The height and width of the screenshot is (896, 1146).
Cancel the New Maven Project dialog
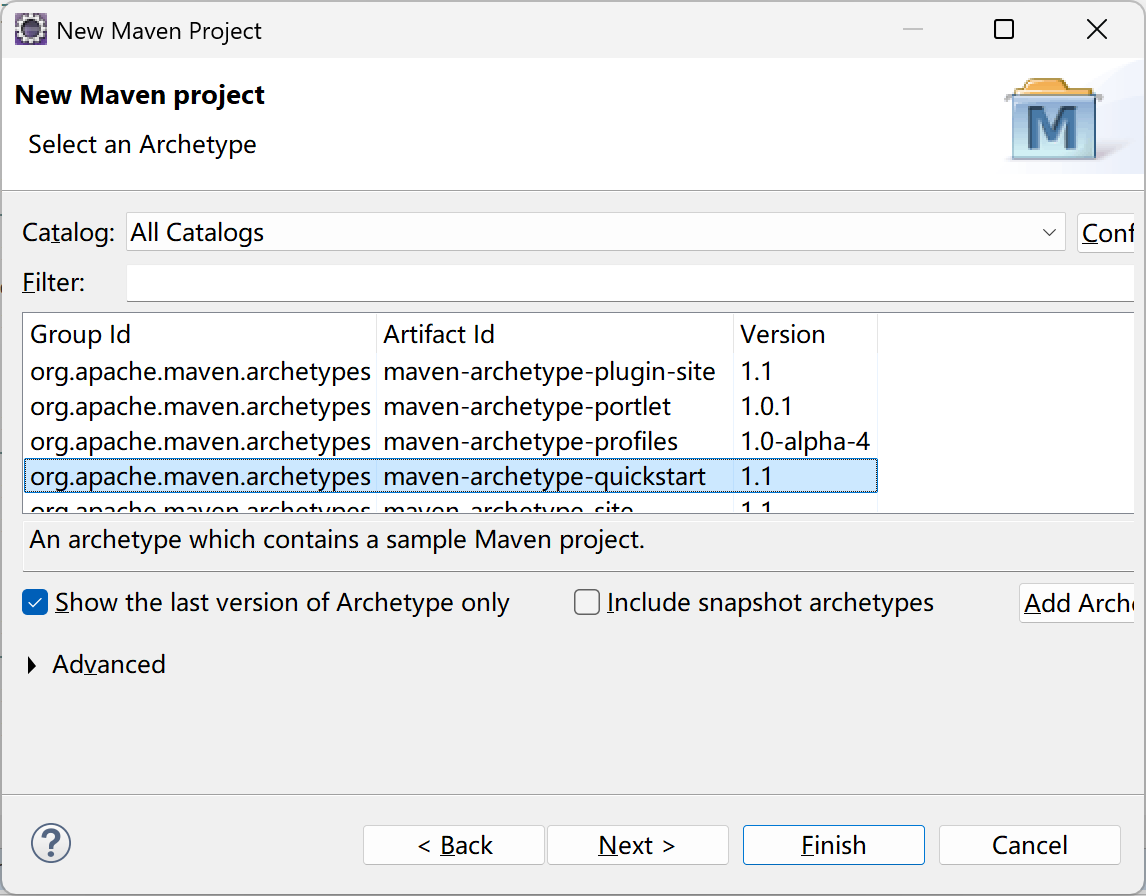1029,845
